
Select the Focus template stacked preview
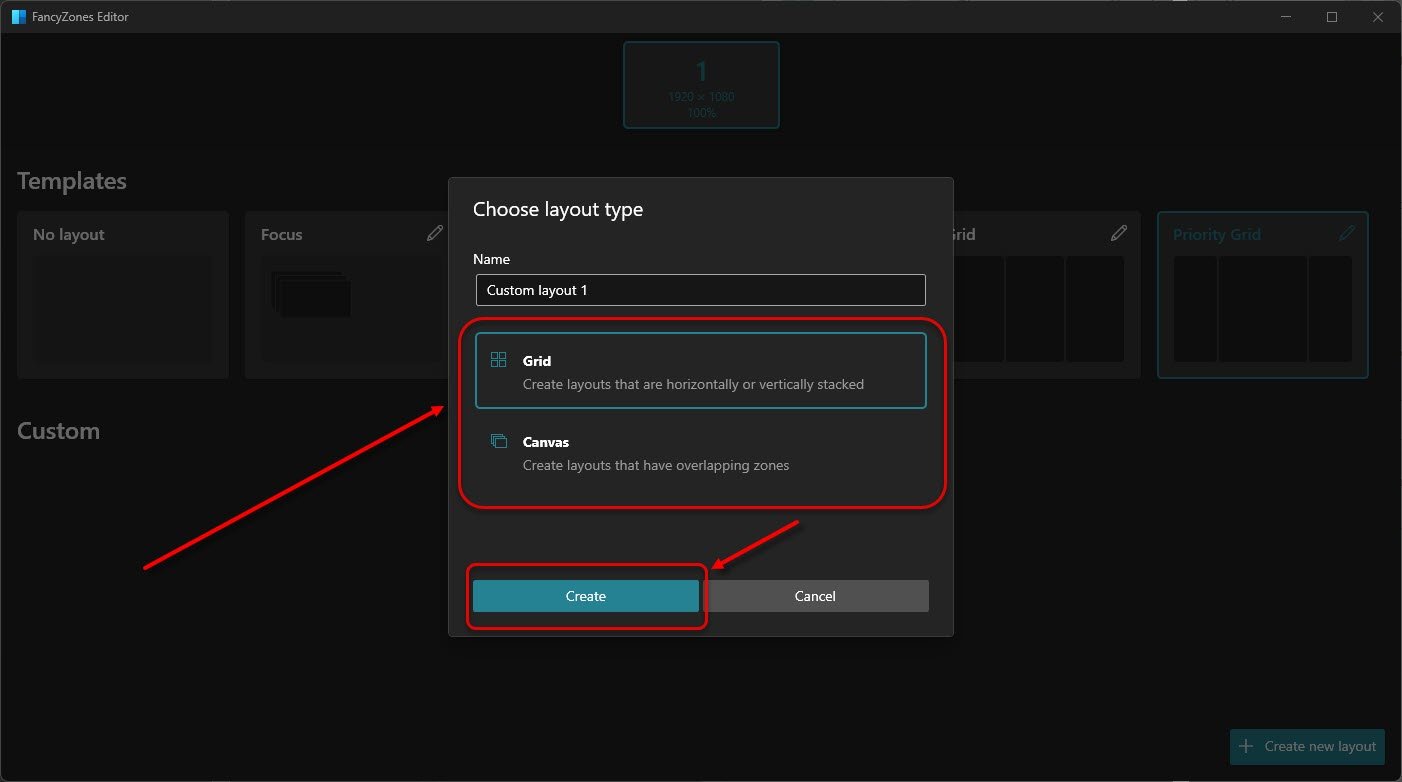click(312, 295)
